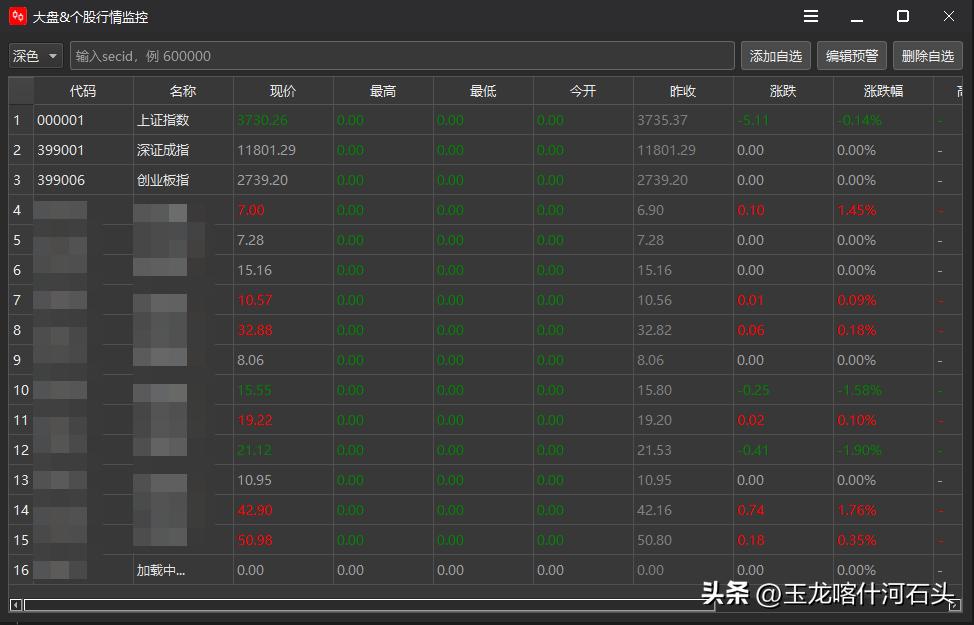Select row header number 12
This screenshot has width=974, height=625.
point(20,450)
